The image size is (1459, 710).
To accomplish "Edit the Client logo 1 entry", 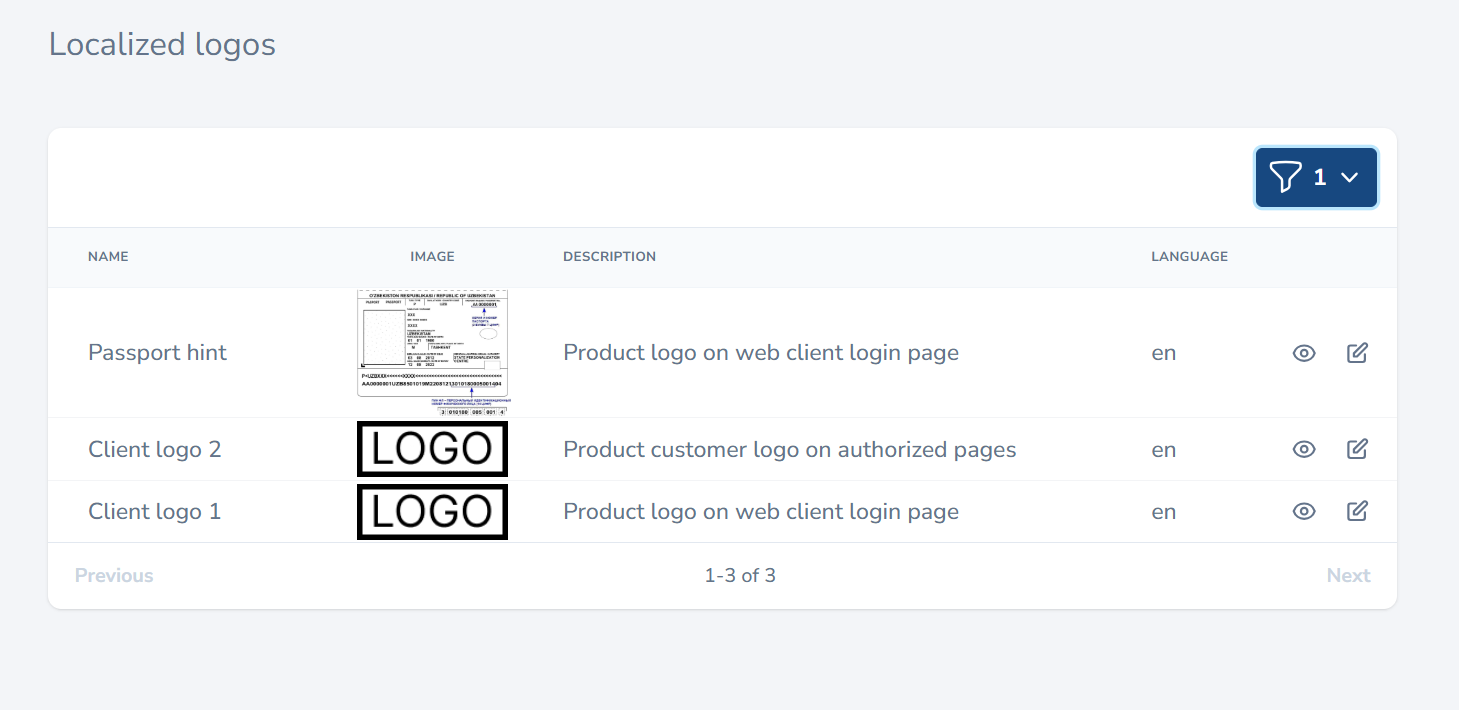I will click(x=1357, y=512).
